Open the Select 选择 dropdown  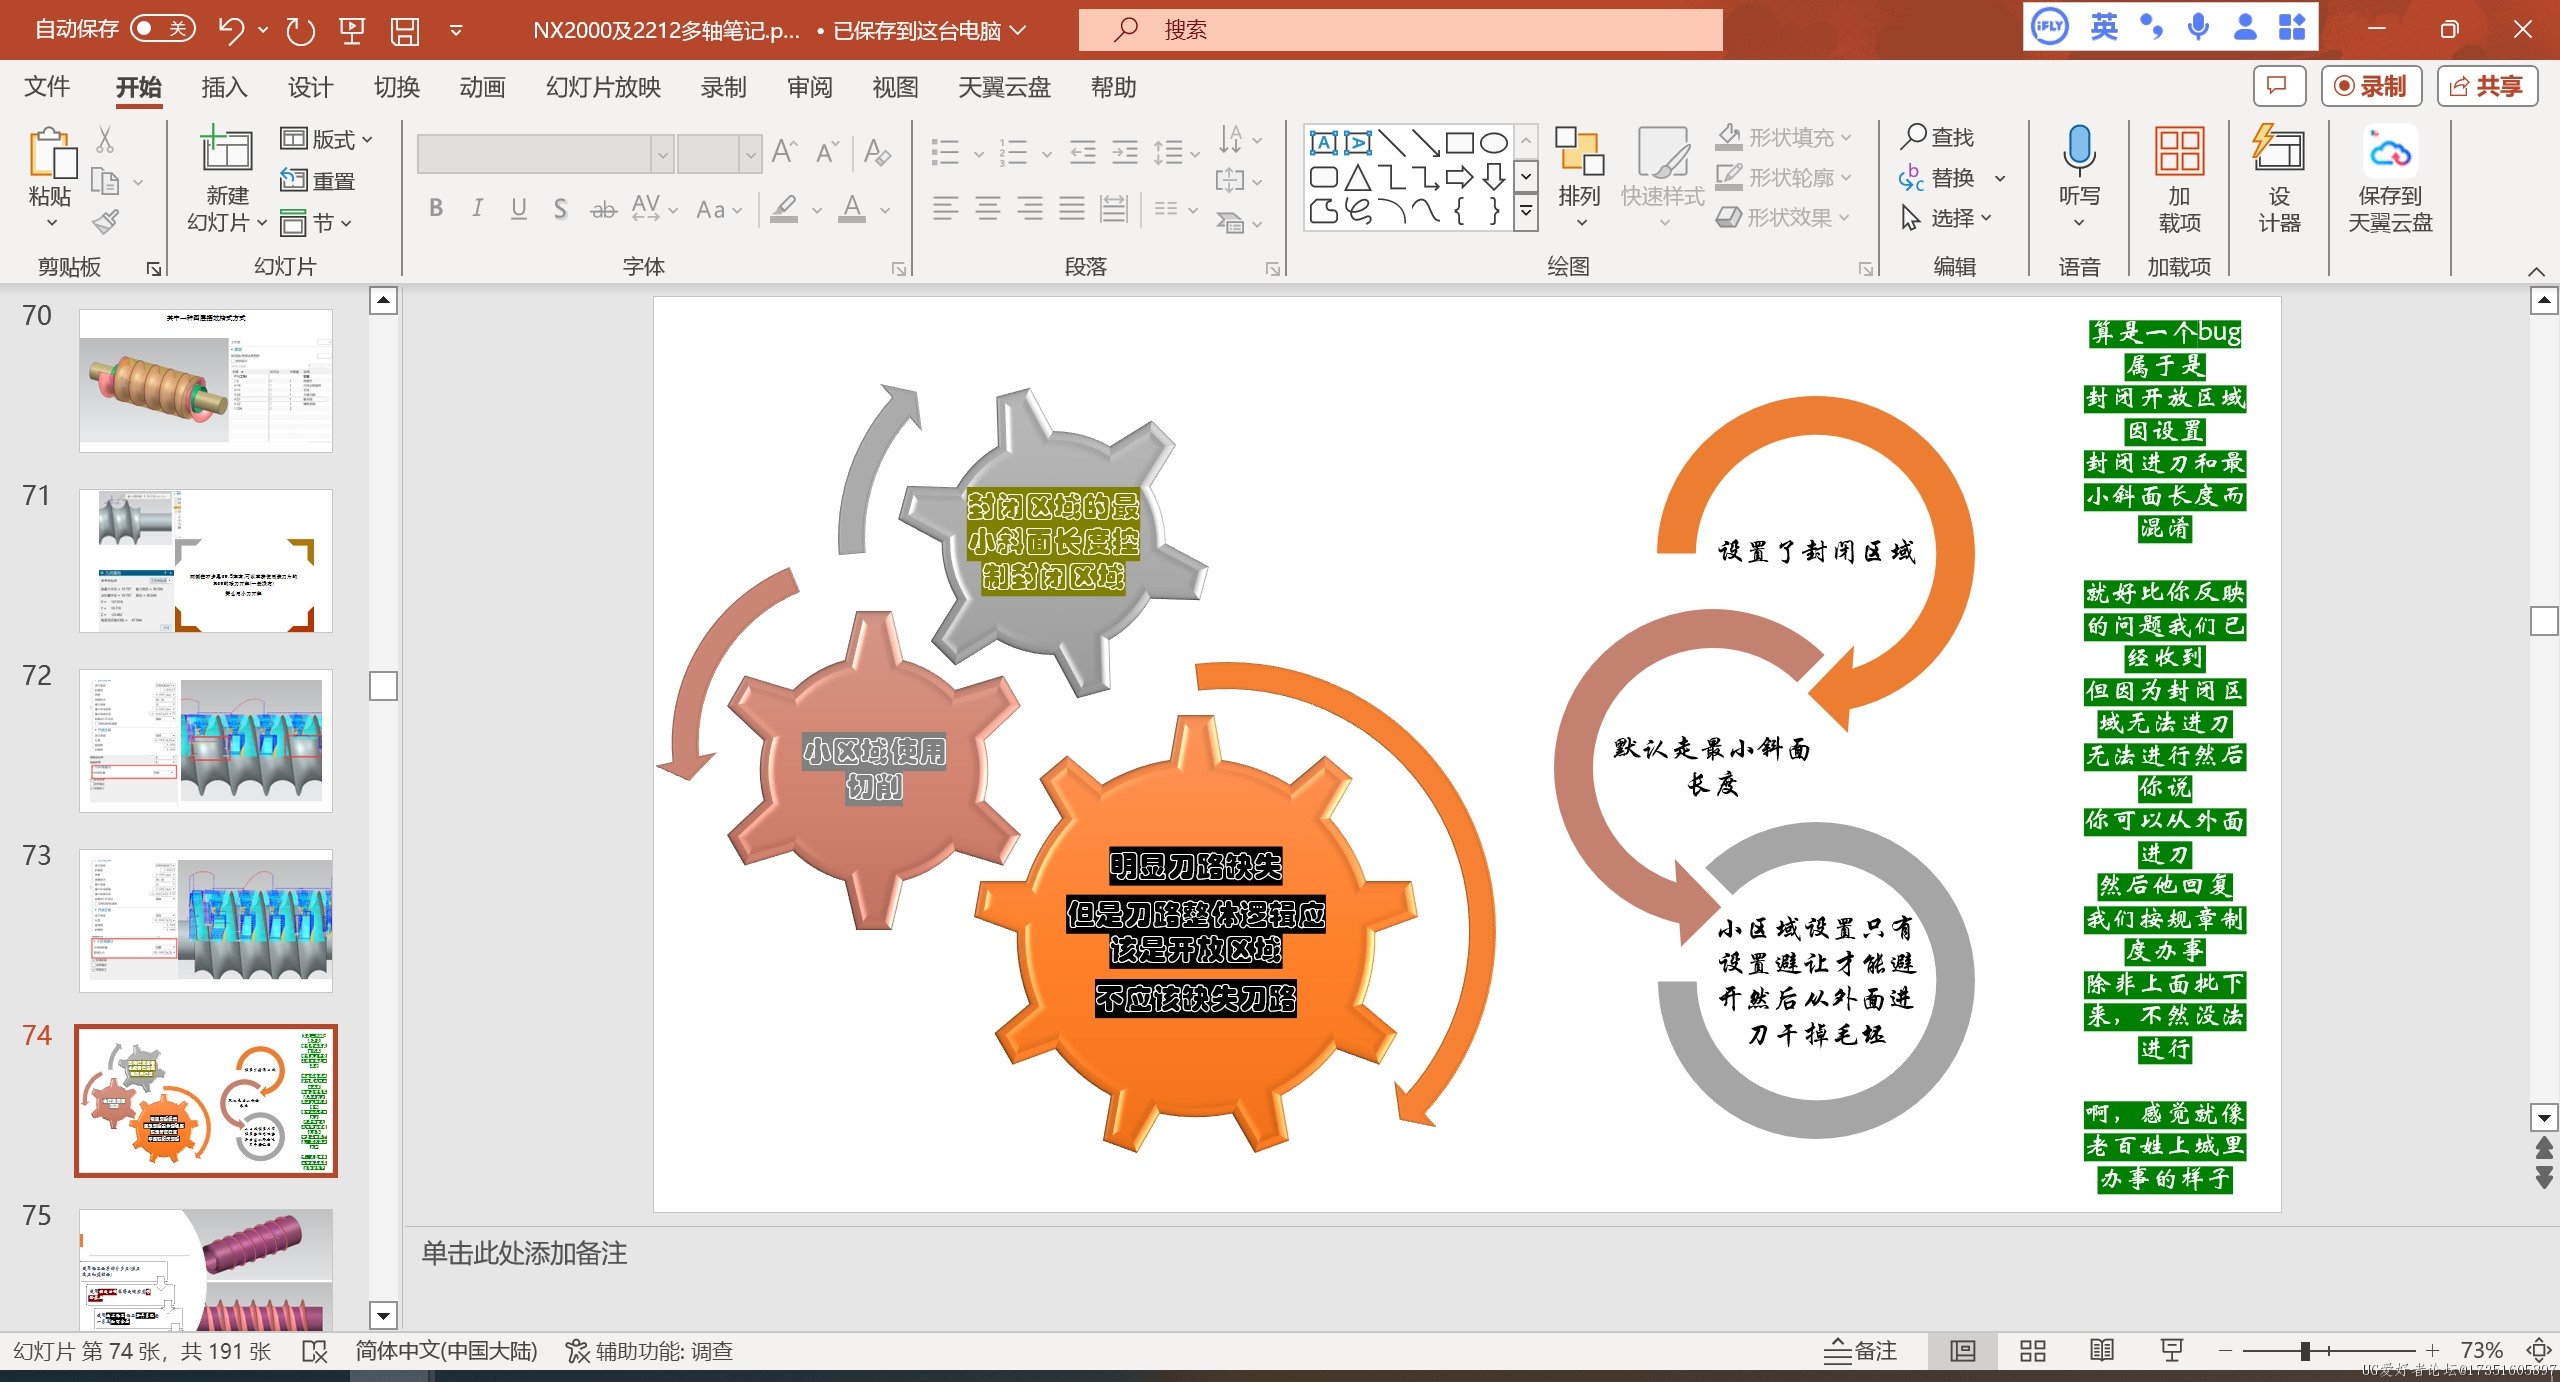(1947, 217)
